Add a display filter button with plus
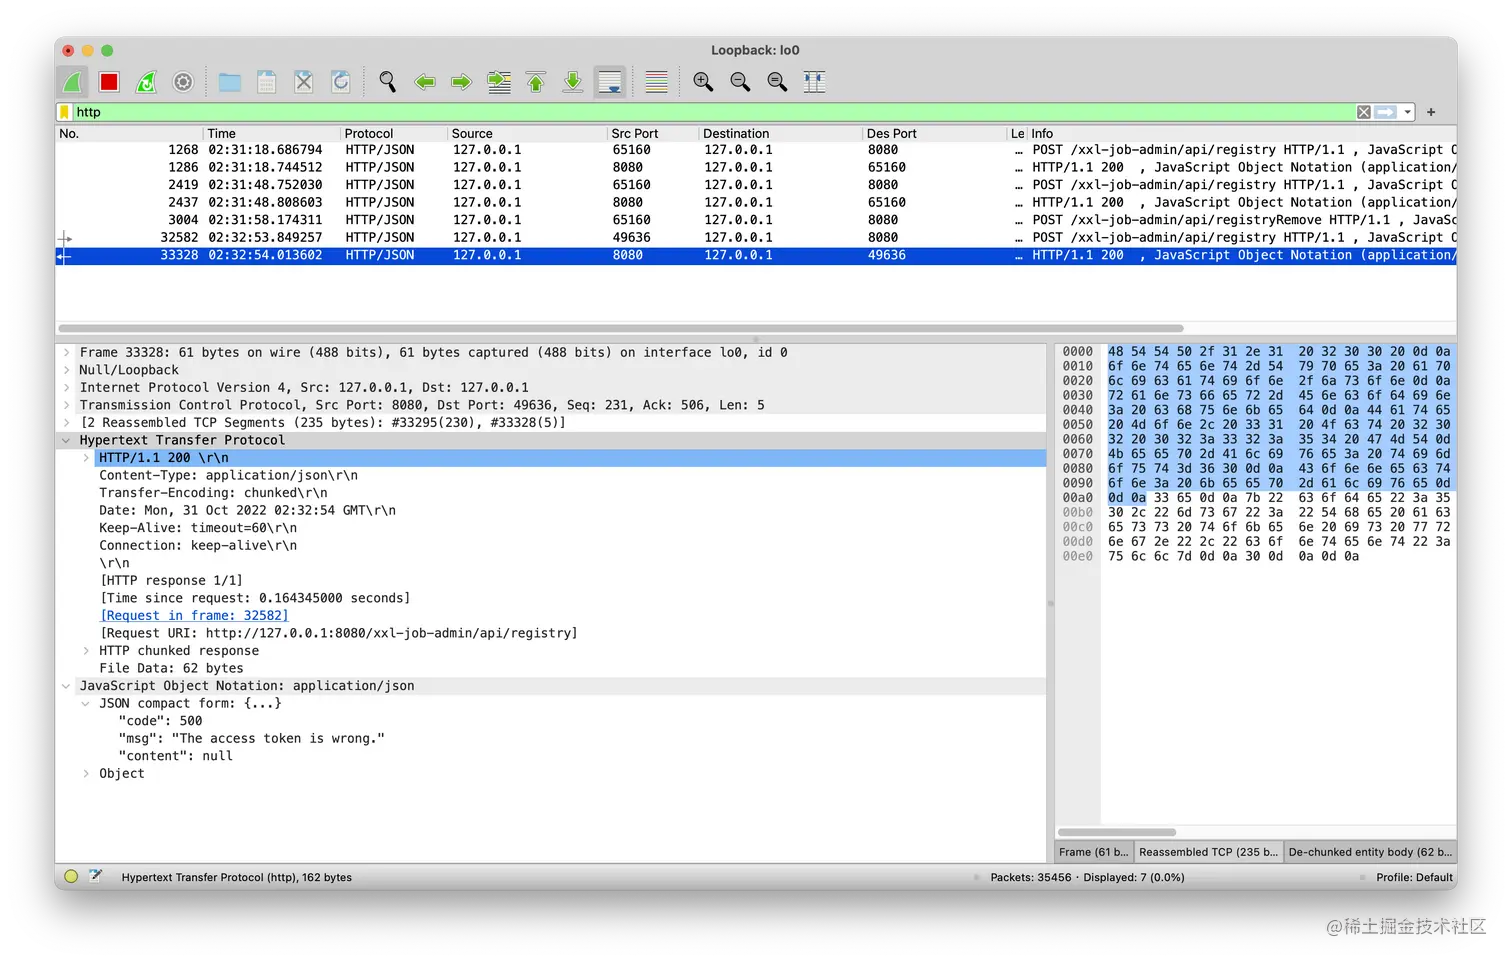The width and height of the screenshot is (1512, 962). [x=1431, y=112]
